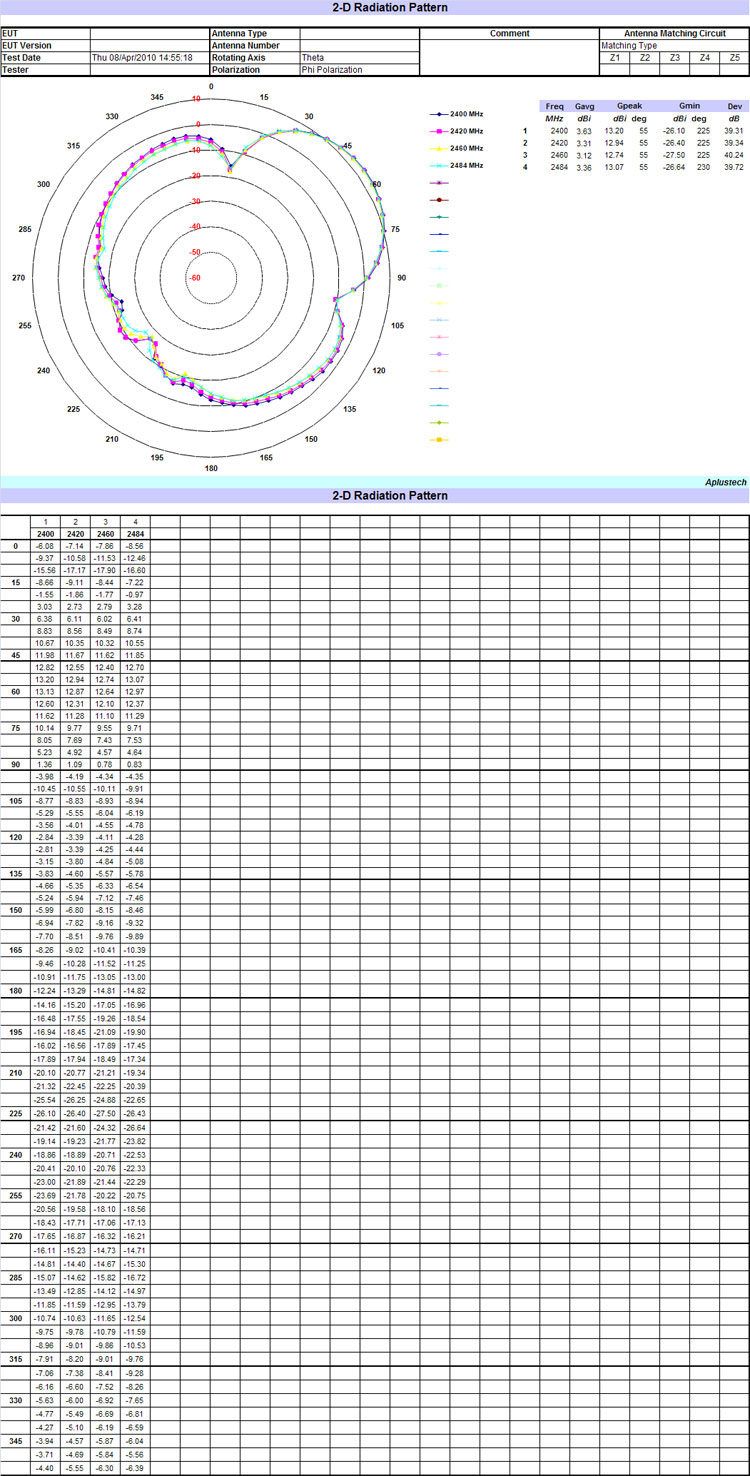This screenshot has width=750, height=1476.
Task: Select the table cell "-15.56"
Action: click(x=45, y=570)
